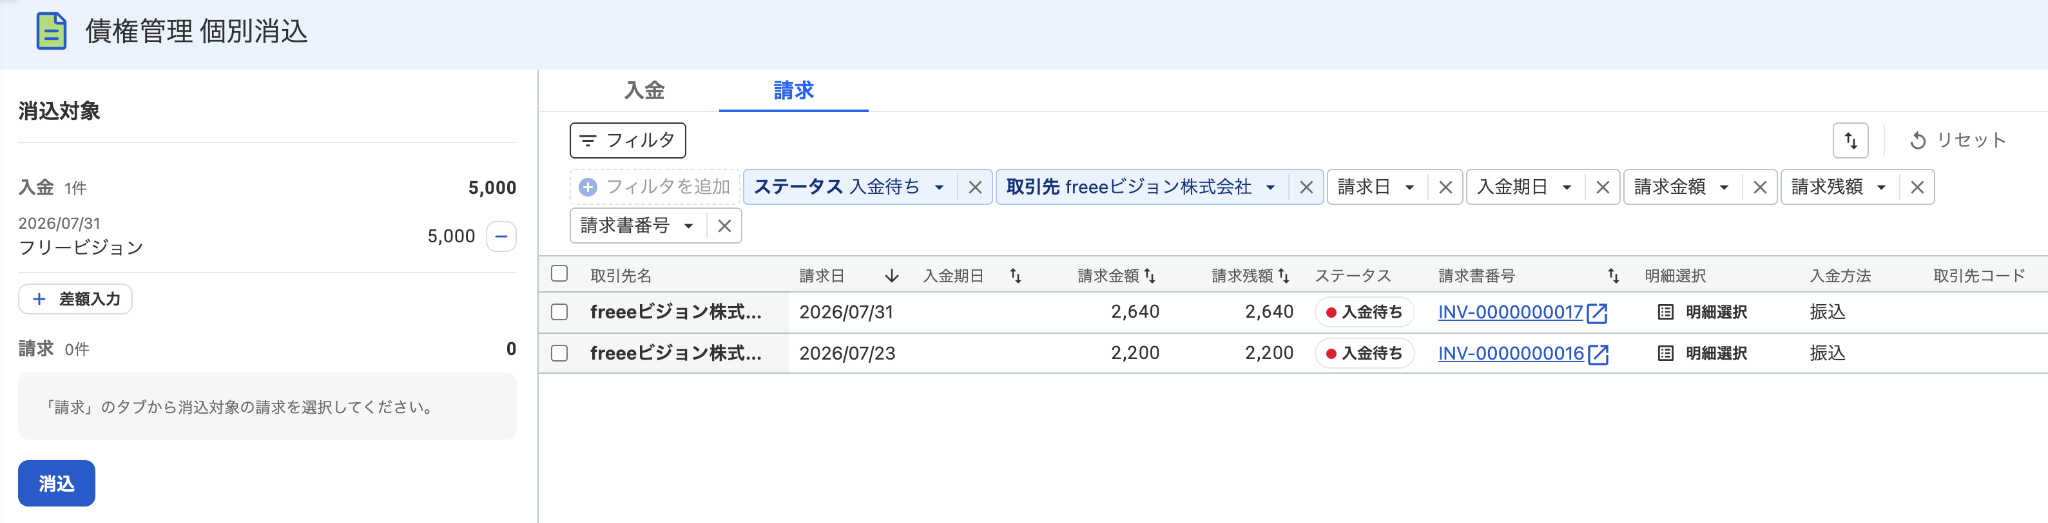The height and width of the screenshot is (523, 2048).
Task: Remove the 請求日 filter
Action: click(x=1445, y=187)
